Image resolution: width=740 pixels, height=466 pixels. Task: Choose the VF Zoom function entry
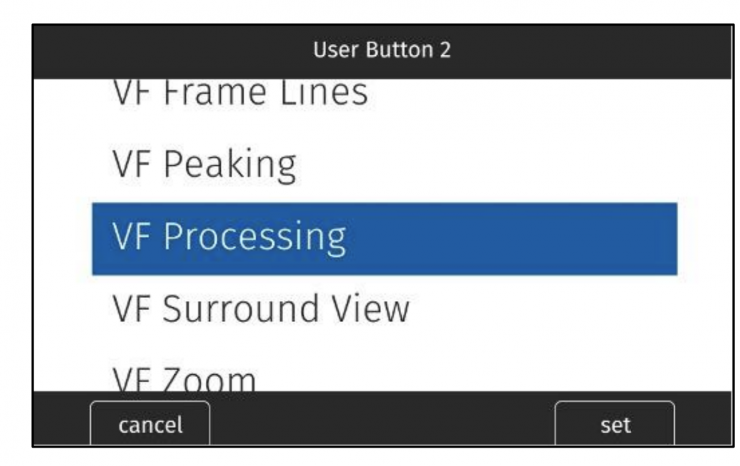(183, 379)
